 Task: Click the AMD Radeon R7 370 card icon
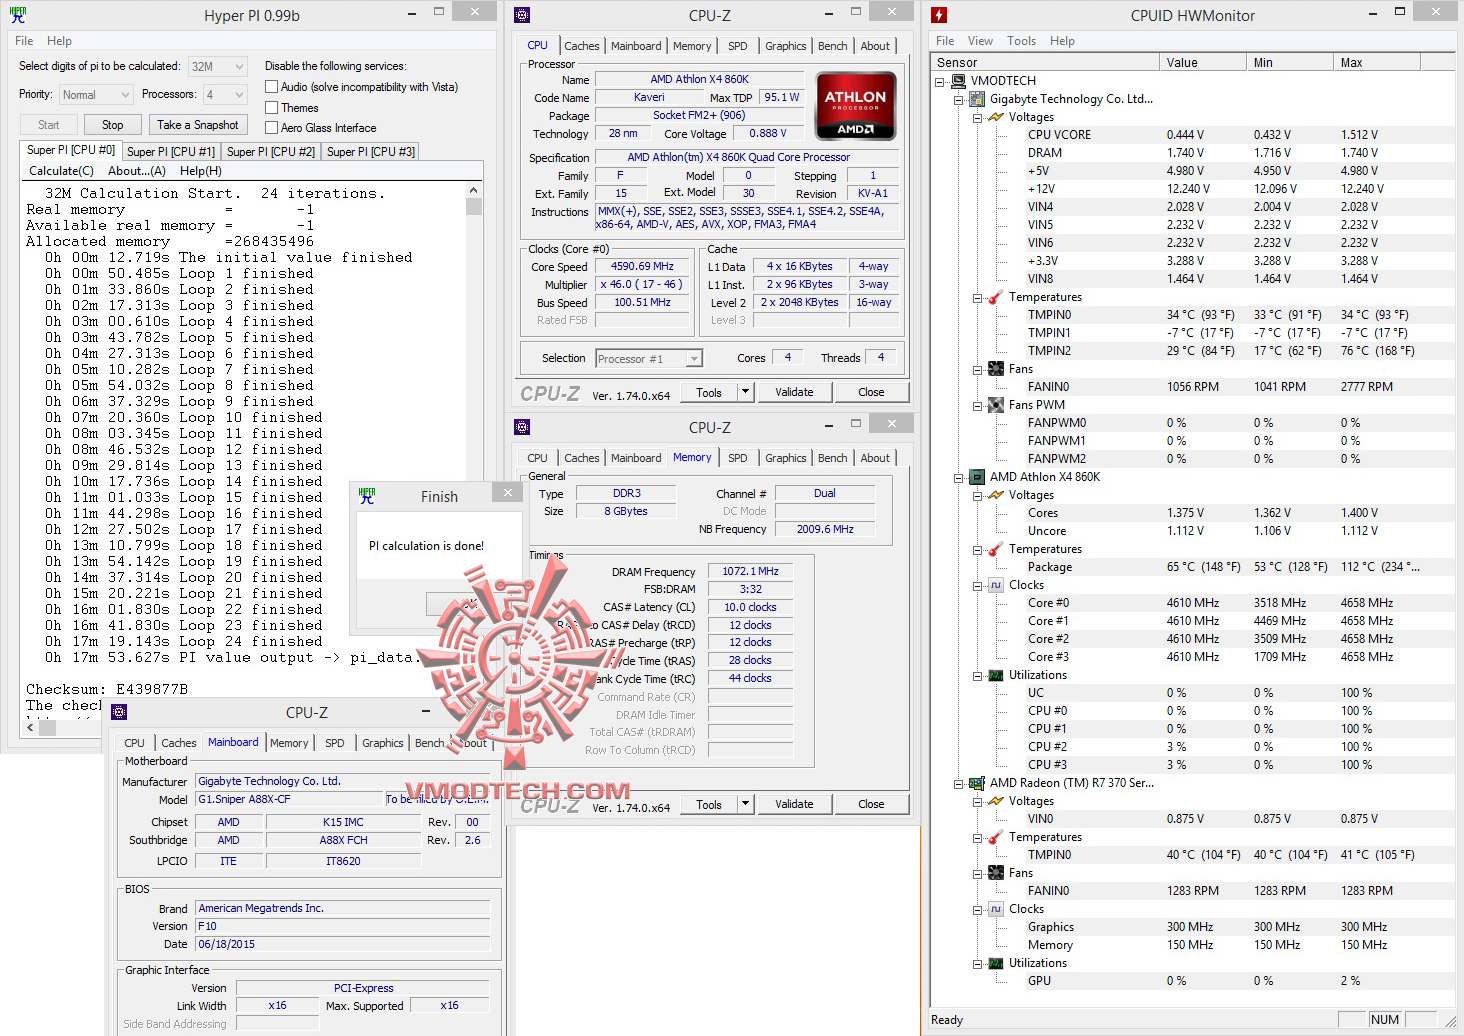pos(977,783)
